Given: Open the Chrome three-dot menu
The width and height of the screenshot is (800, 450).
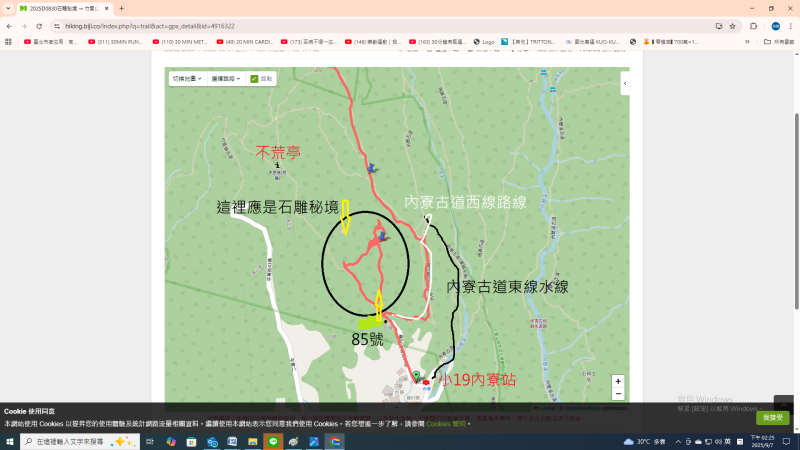Looking at the screenshot, I should [x=790, y=26].
